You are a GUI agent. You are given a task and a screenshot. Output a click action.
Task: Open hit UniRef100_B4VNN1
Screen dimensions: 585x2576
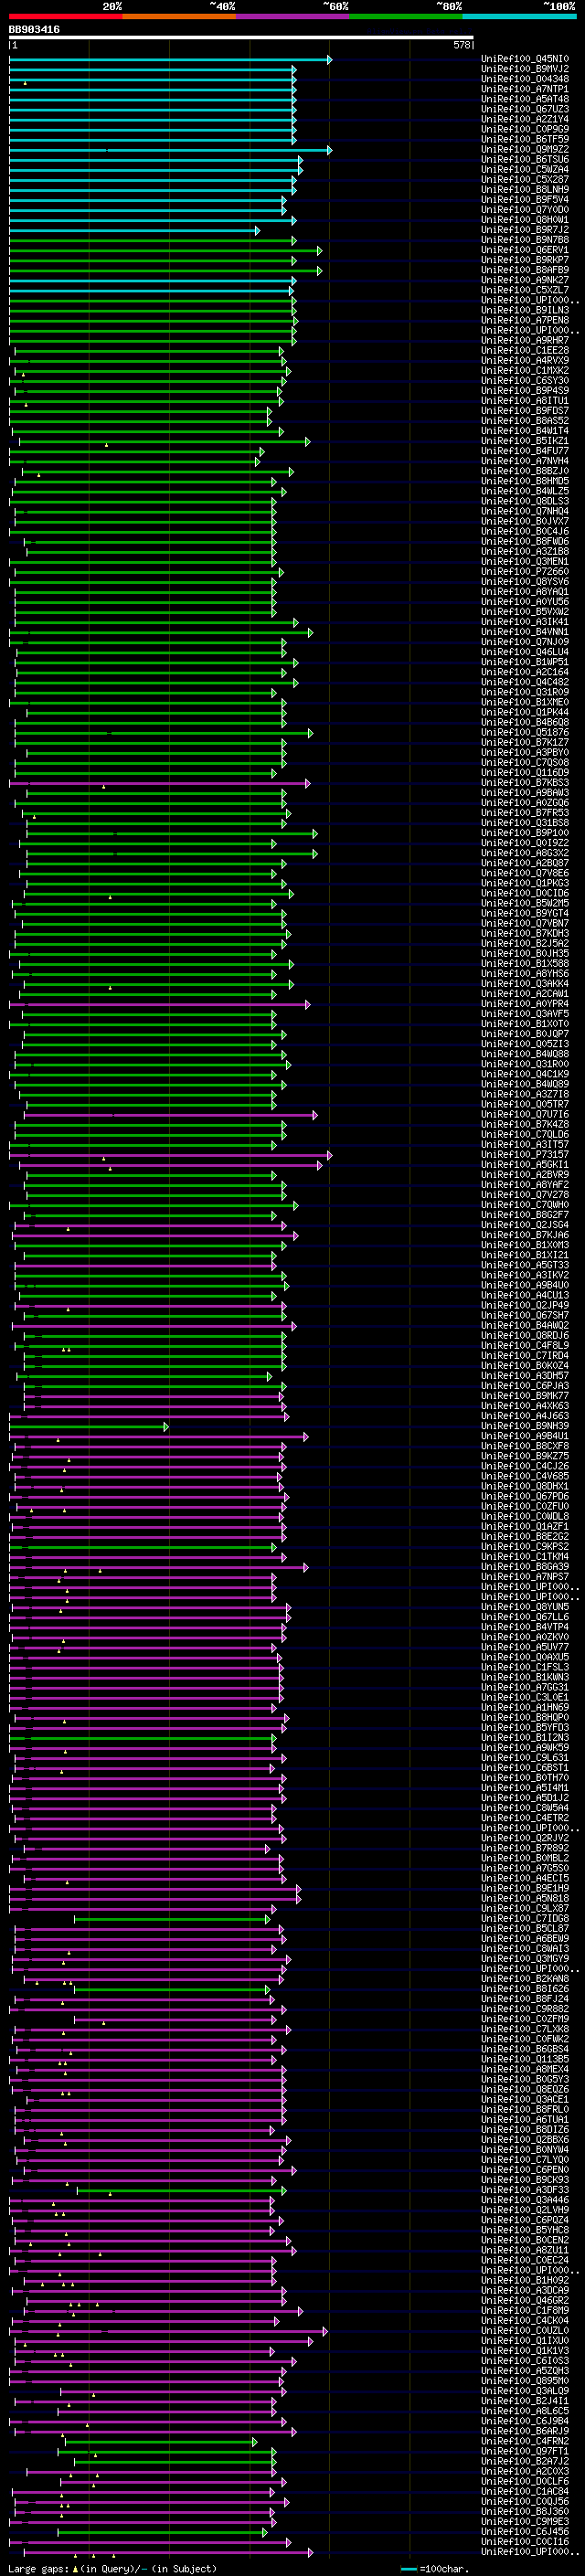tap(525, 632)
